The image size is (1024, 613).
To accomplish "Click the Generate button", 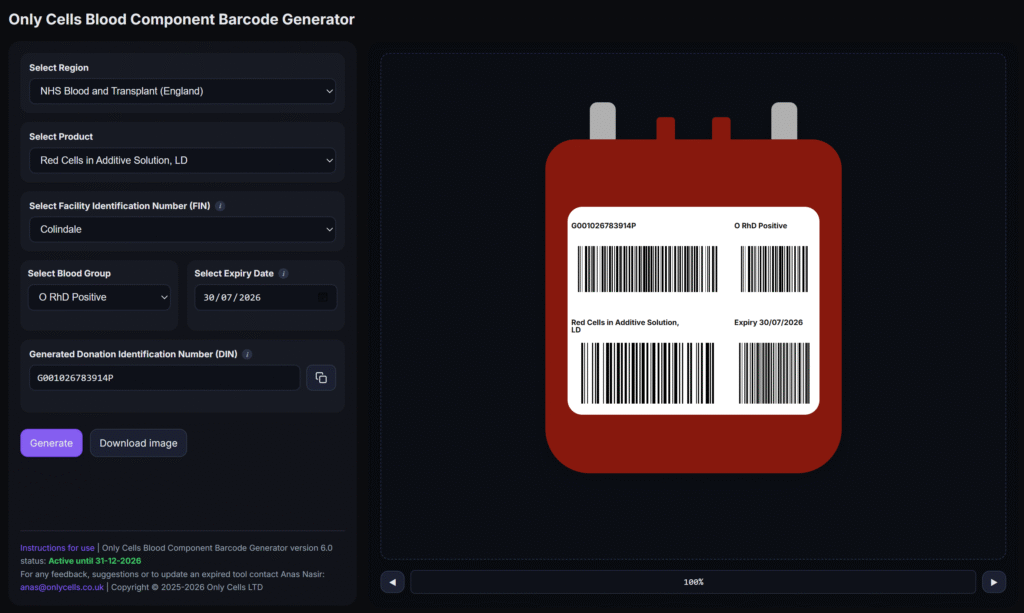I will [x=52, y=443].
